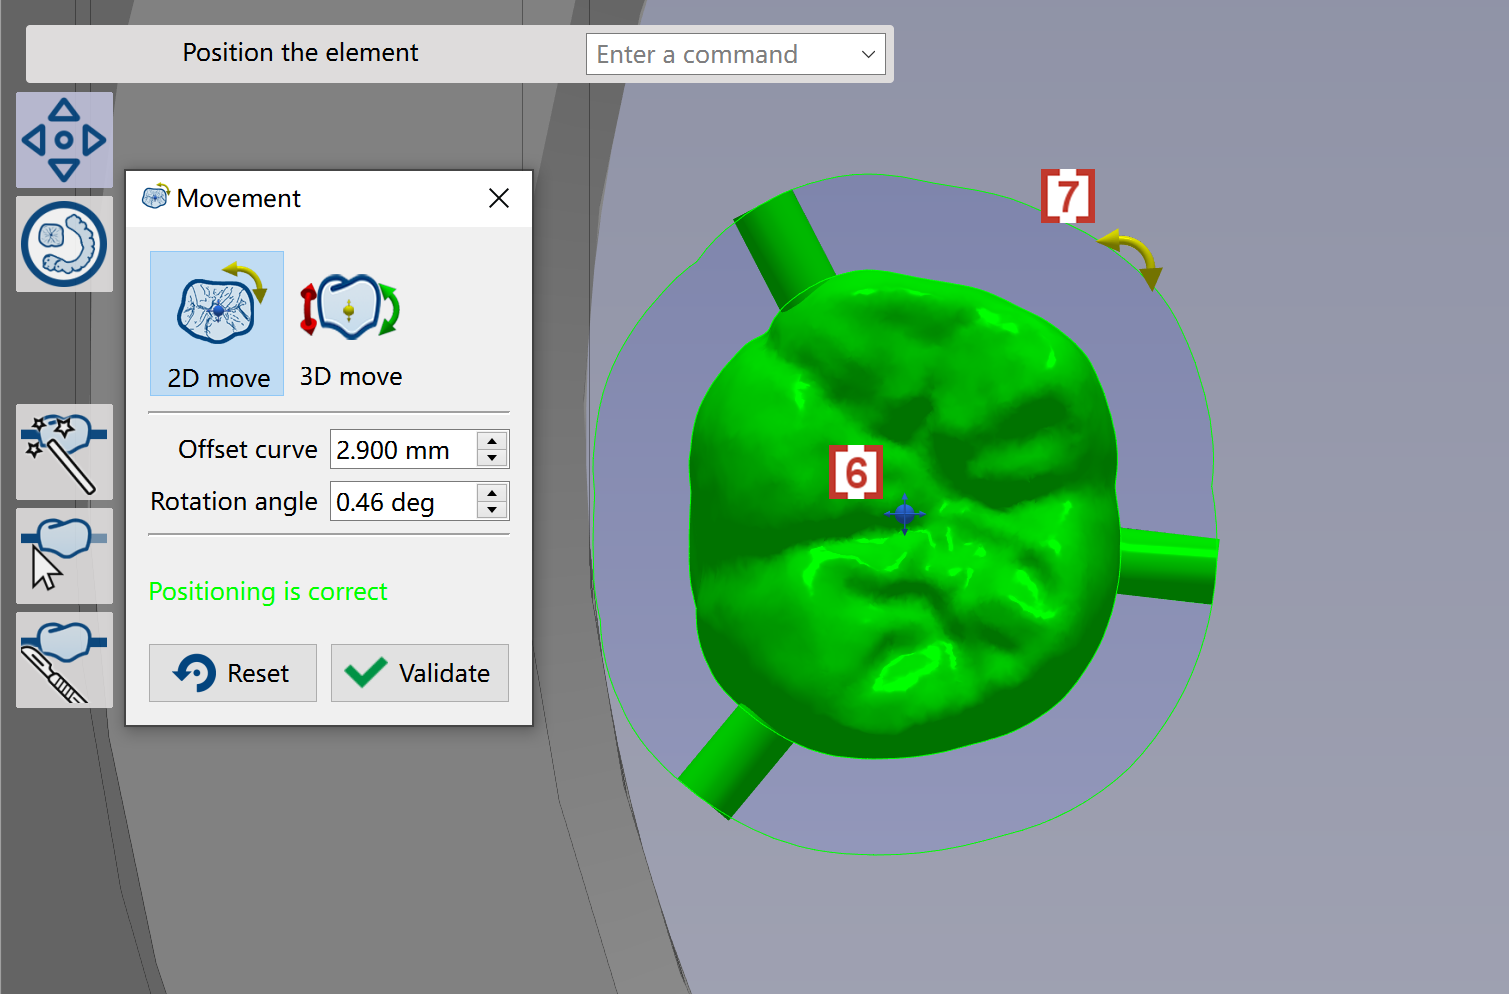The image size is (1509, 994).
Task: Select the tooth number 6 label
Action: [856, 472]
